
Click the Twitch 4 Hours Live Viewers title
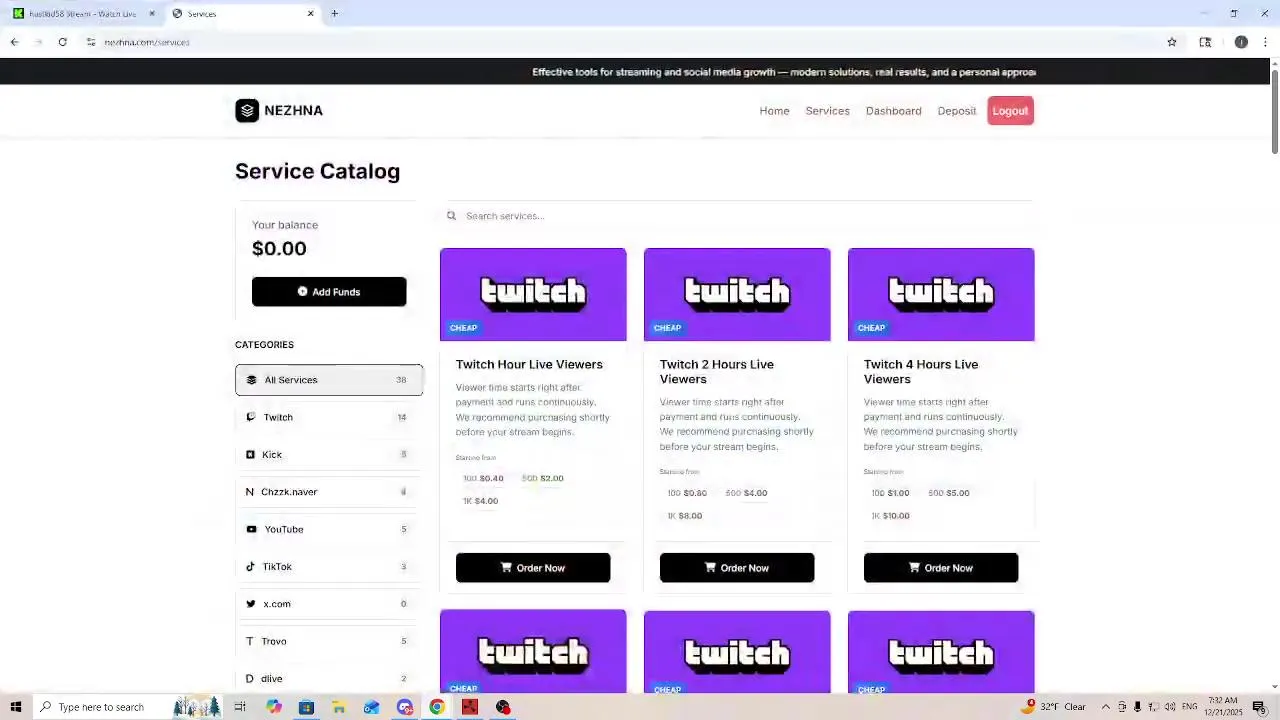tap(921, 372)
